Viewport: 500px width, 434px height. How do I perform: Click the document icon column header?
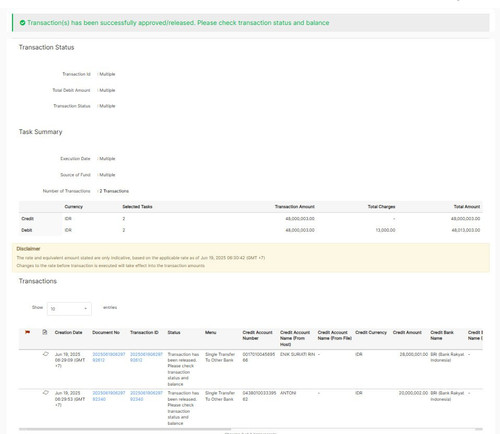pos(45,332)
